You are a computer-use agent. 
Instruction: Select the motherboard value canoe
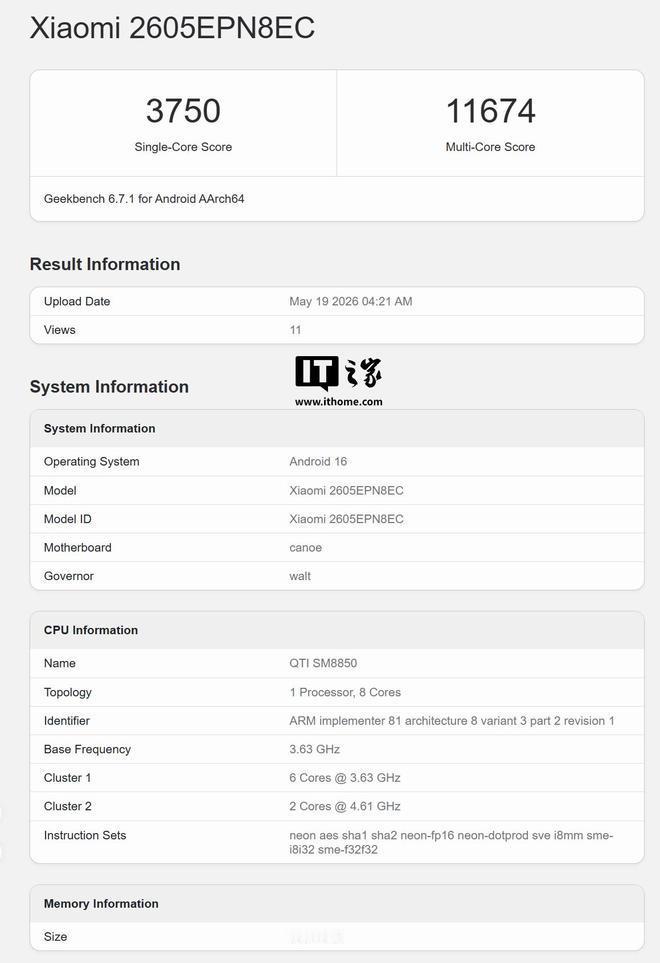(x=305, y=548)
